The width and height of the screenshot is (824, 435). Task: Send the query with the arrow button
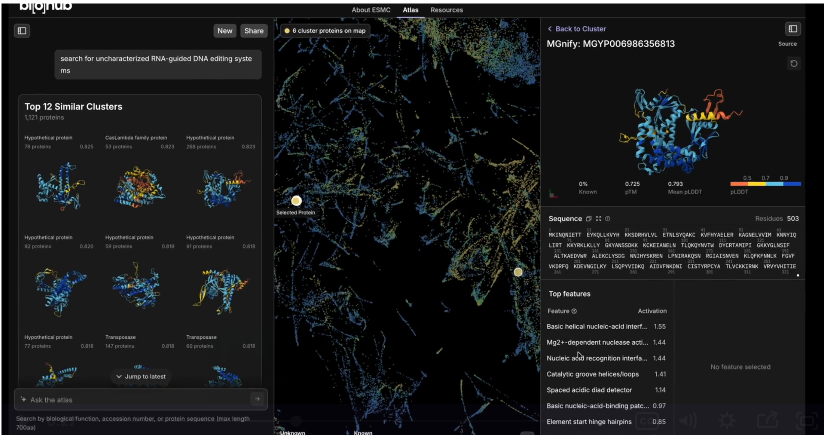tap(257, 399)
